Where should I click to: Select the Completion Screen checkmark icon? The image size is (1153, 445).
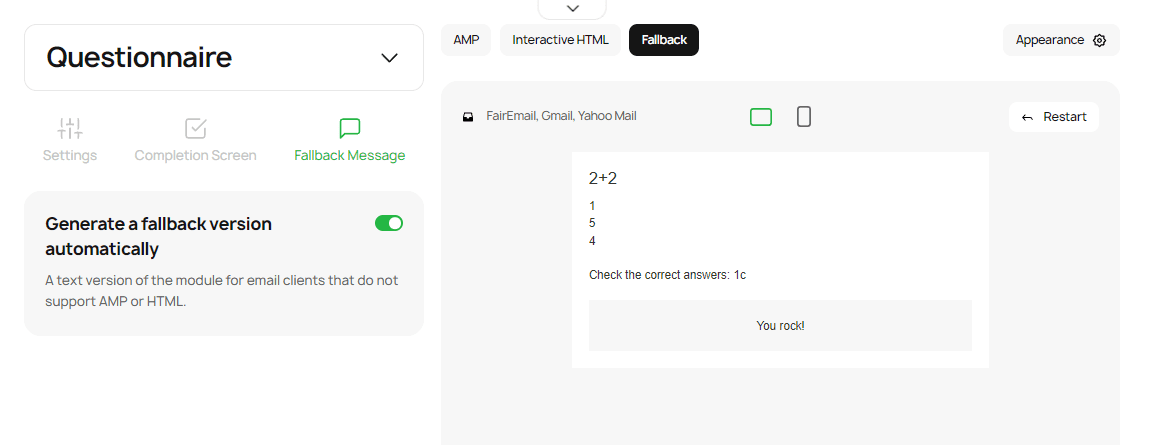(x=196, y=129)
